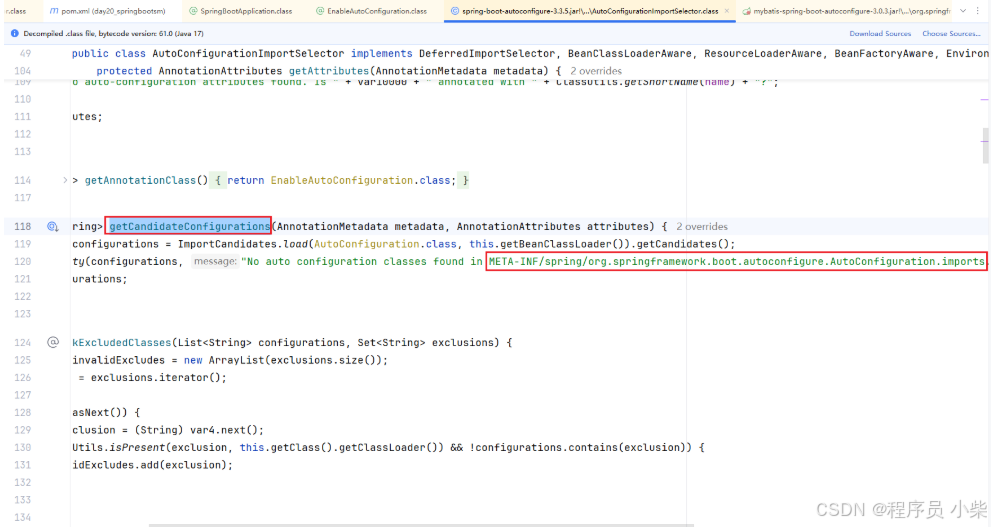Open the mybatis-spring-boot-autoconfigure jar tab
991x527 pixels.
(x=846, y=11)
